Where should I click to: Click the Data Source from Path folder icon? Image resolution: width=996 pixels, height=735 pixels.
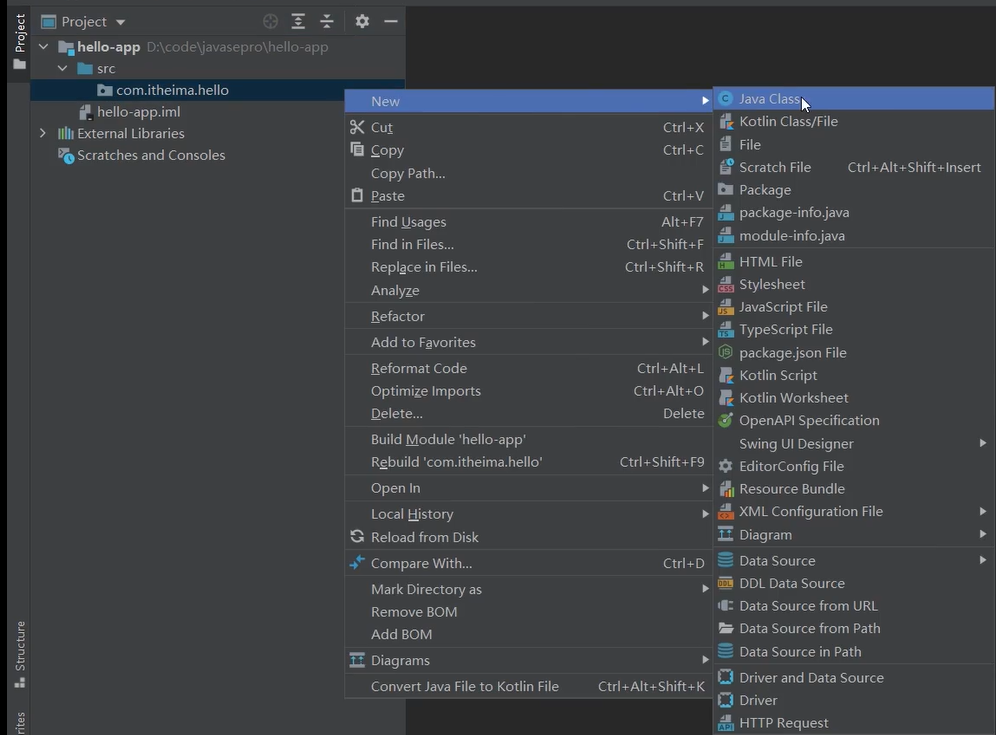pos(725,628)
